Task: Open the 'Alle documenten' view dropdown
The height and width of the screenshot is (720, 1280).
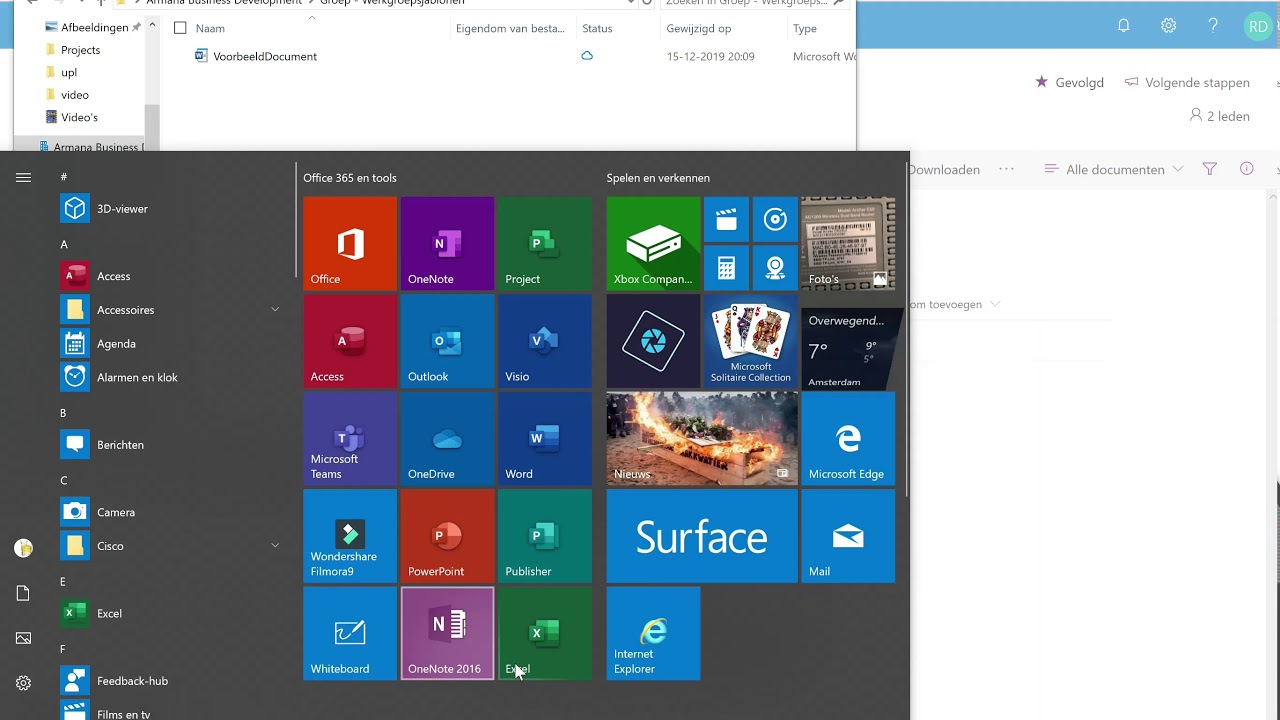Action: pos(1114,169)
